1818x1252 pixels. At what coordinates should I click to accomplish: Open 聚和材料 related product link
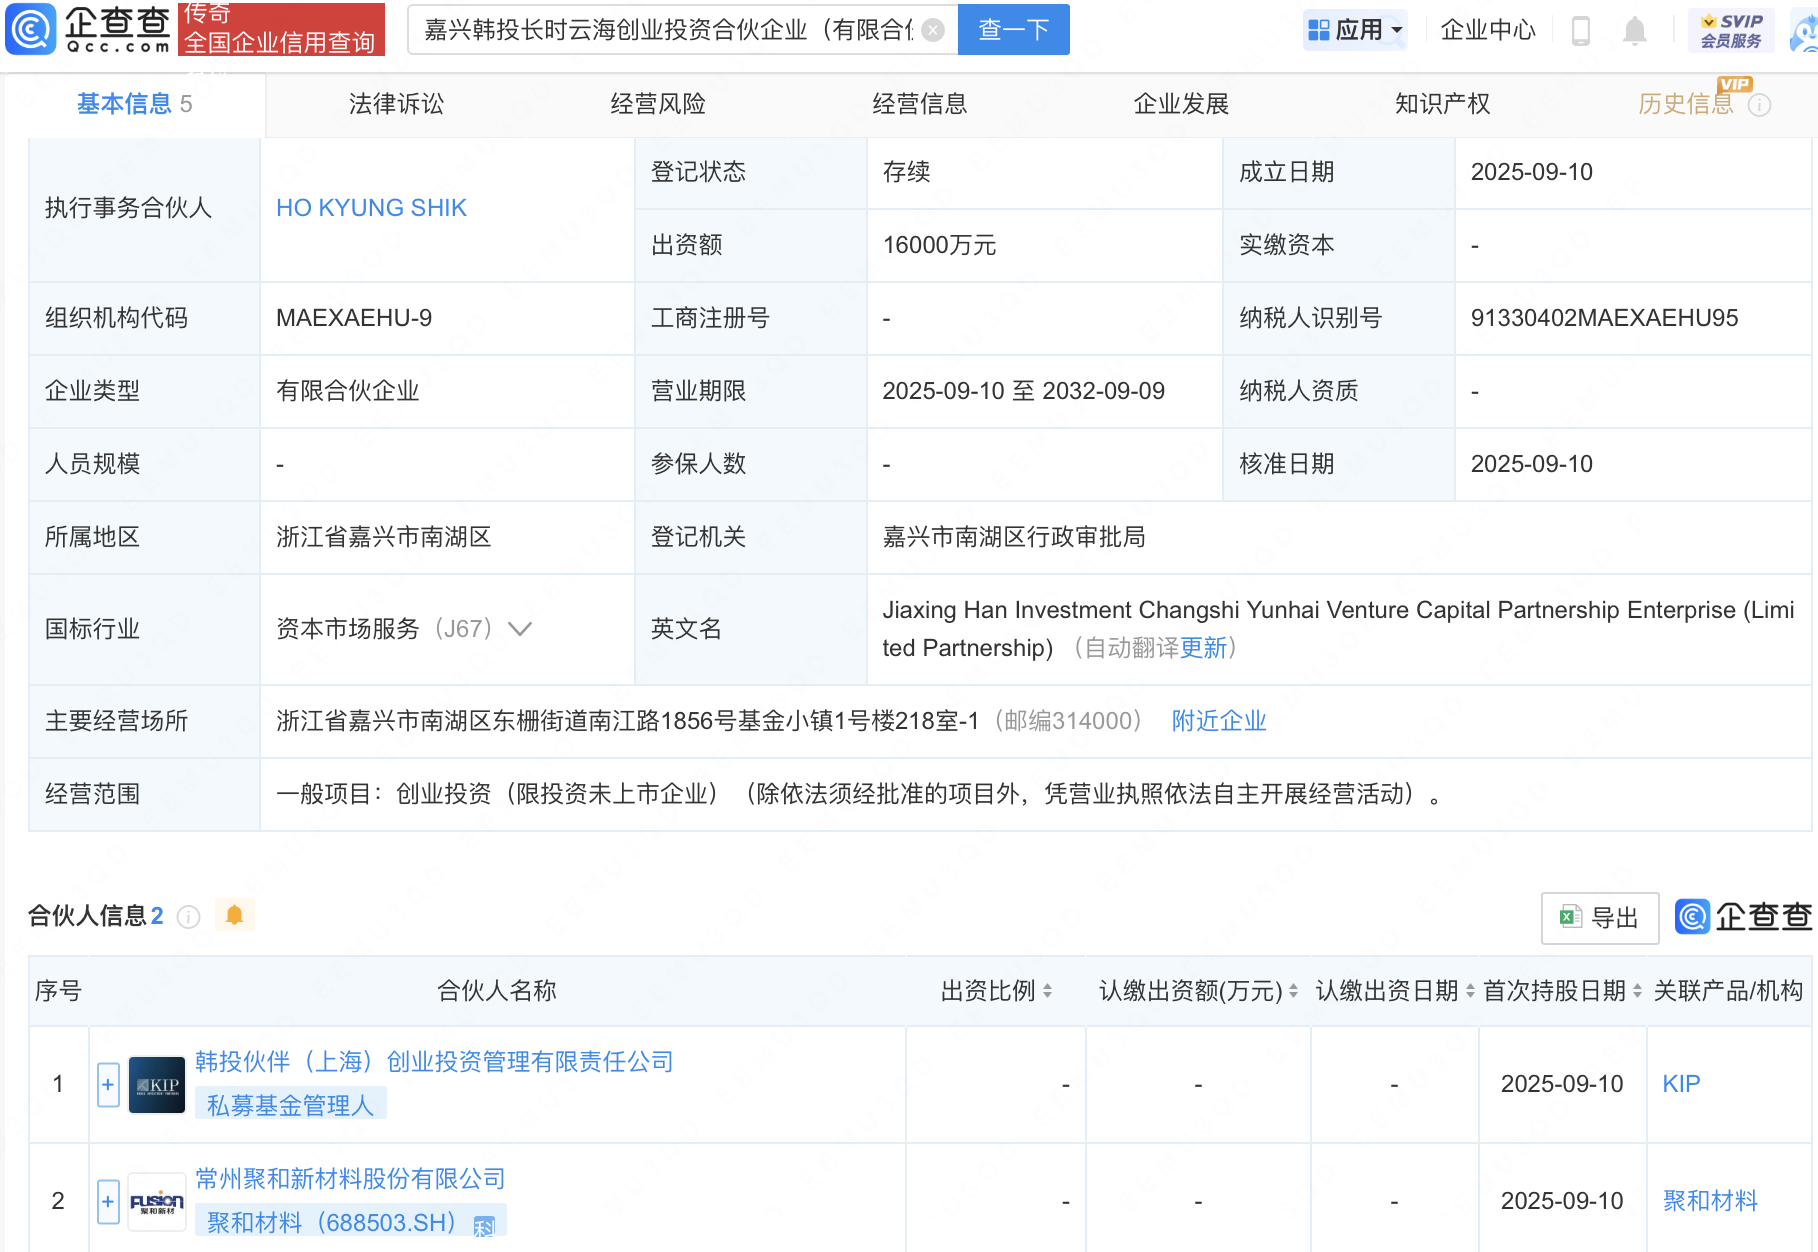click(1710, 1201)
